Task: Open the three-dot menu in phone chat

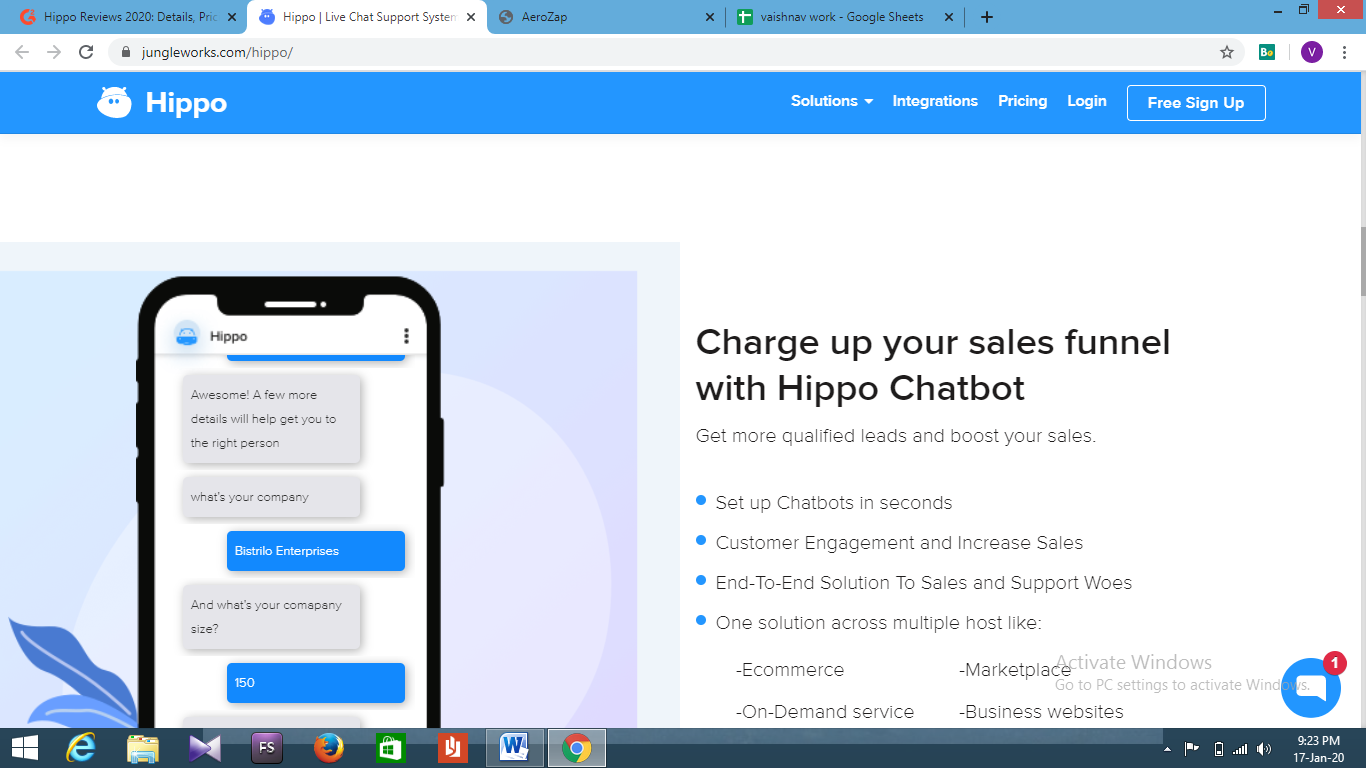Action: (x=406, y=336)
